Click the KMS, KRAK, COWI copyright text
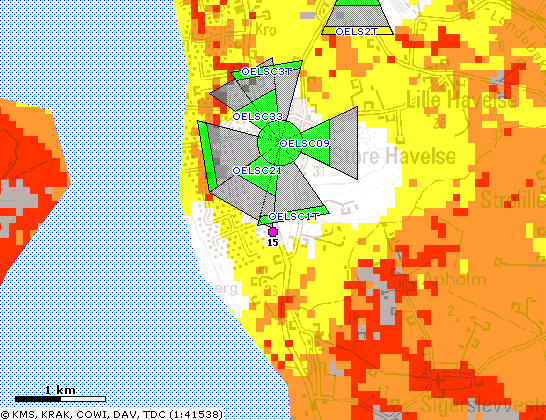The image size is (546, 420). [x=111, y=414]
